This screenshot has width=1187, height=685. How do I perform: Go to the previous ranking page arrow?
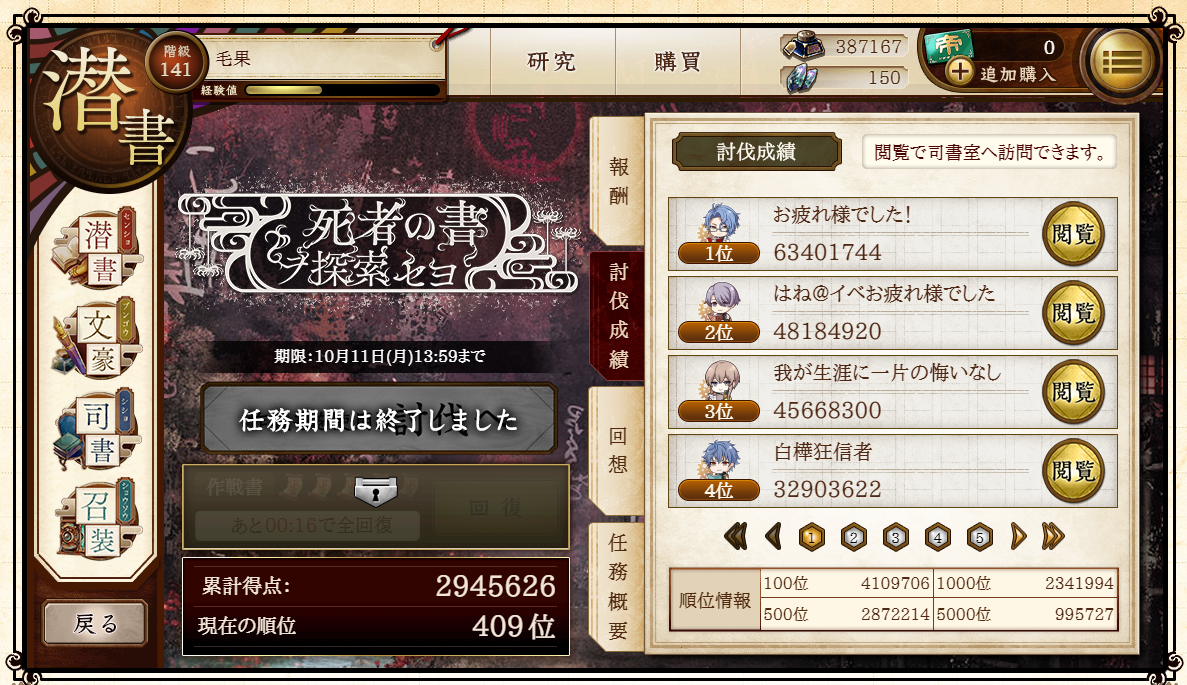click(773, 537)
